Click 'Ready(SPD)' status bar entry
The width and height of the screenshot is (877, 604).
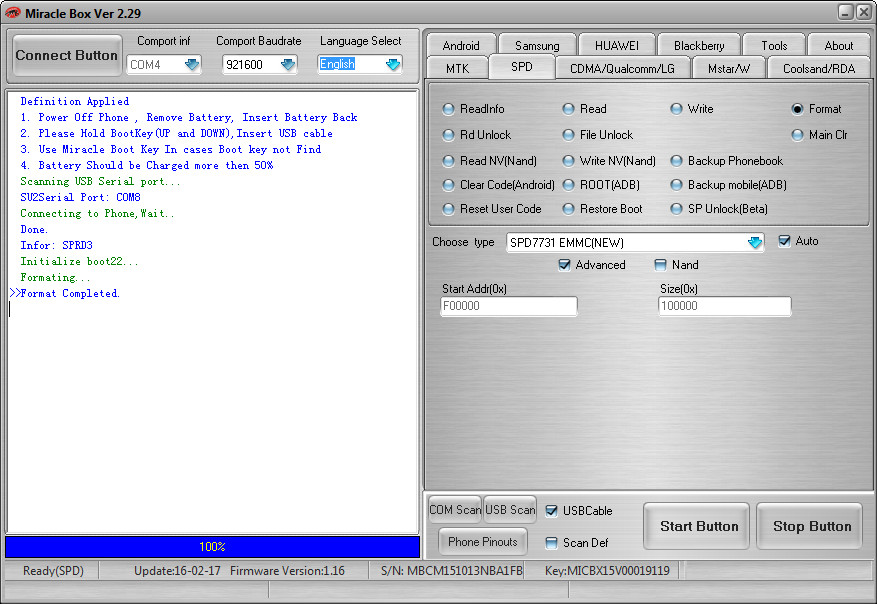[53, 570]
